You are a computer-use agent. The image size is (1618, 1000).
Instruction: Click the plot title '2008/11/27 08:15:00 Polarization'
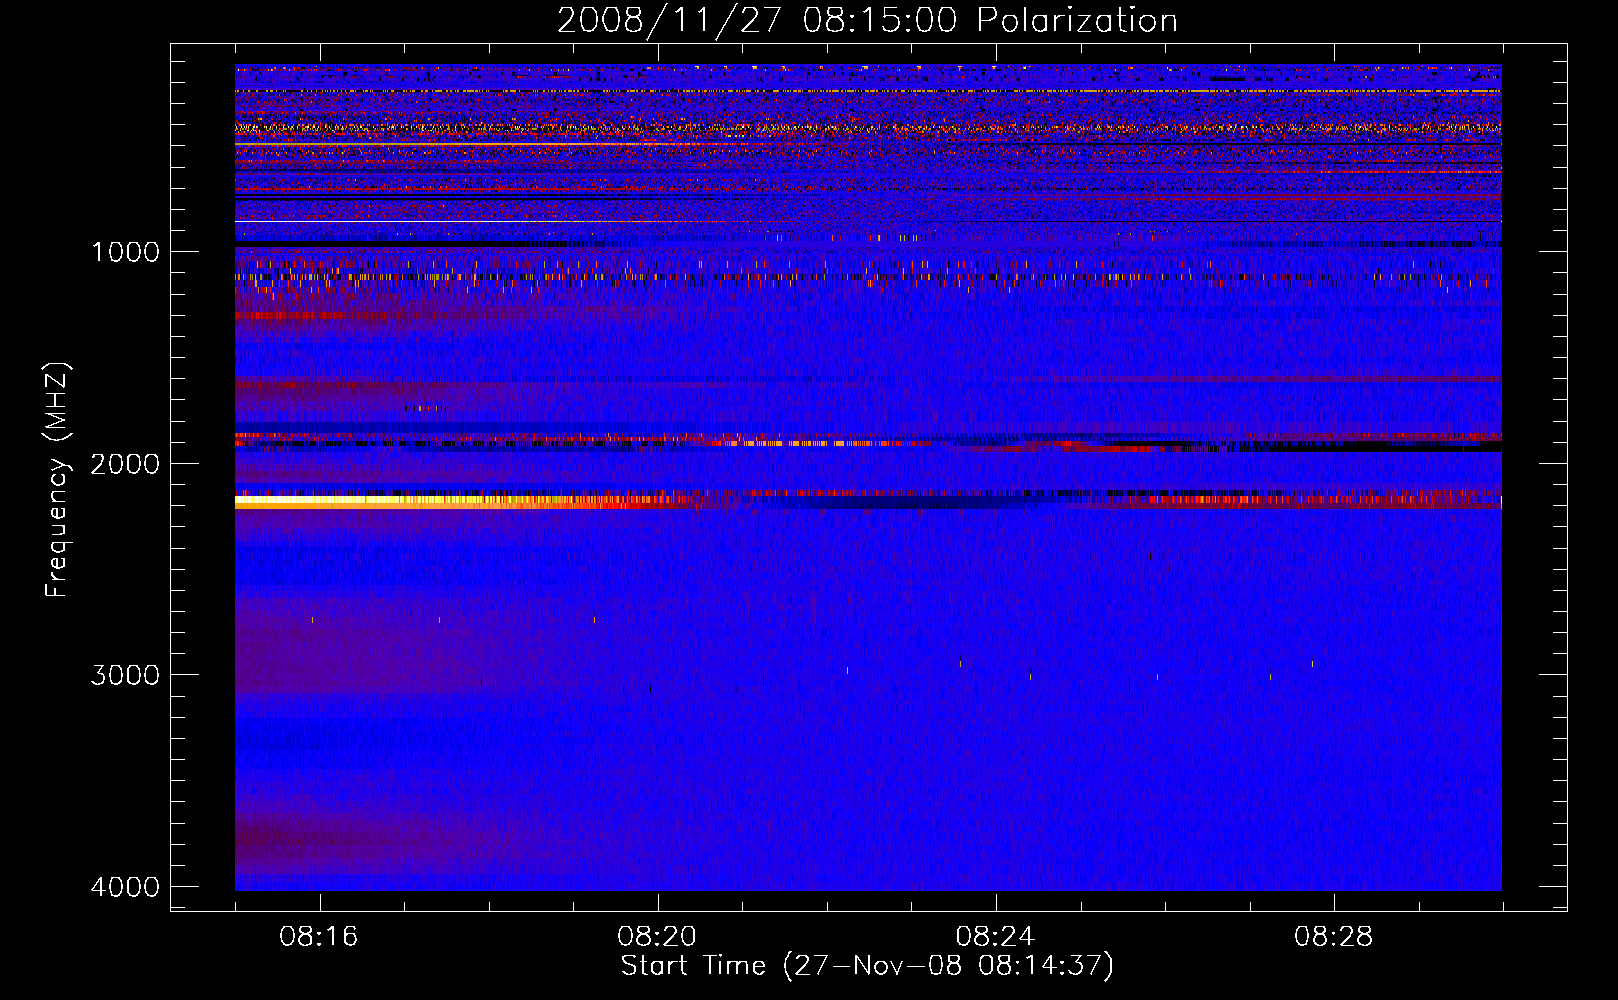[x=867, y=20]
